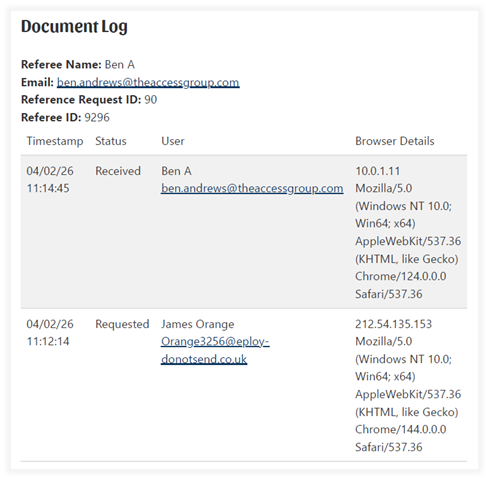Click the Chrome/124.0.0.0 browser text
The height and width of the screenshot is (480, 489).
401,276
